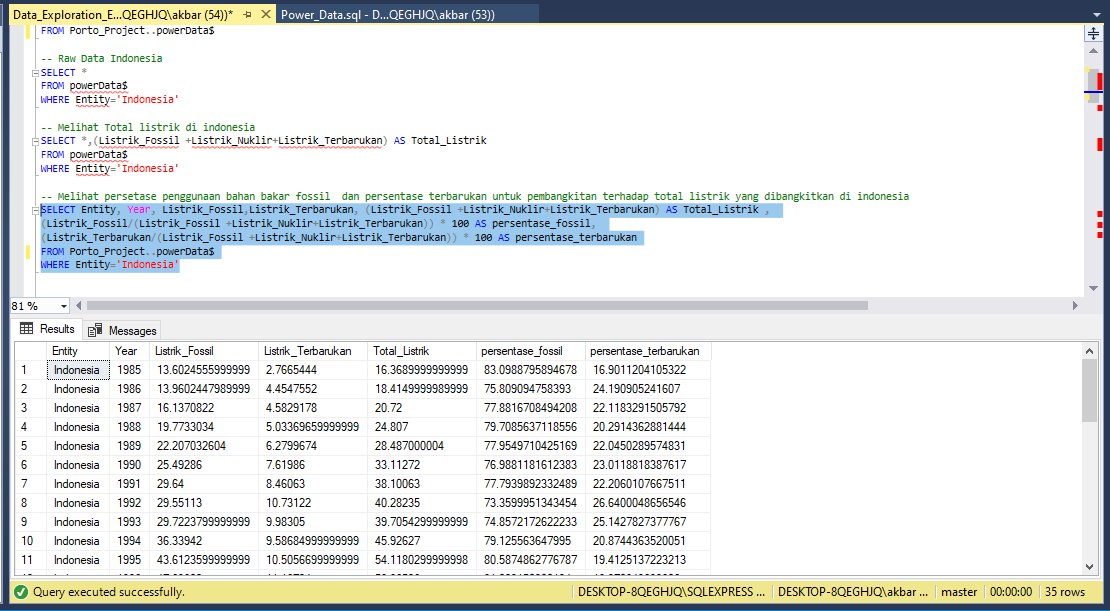Click the editor horizontal scroll right arrow
Image resolution: width=1110 pixels, height=611 pixels.
click(1075, 306)
